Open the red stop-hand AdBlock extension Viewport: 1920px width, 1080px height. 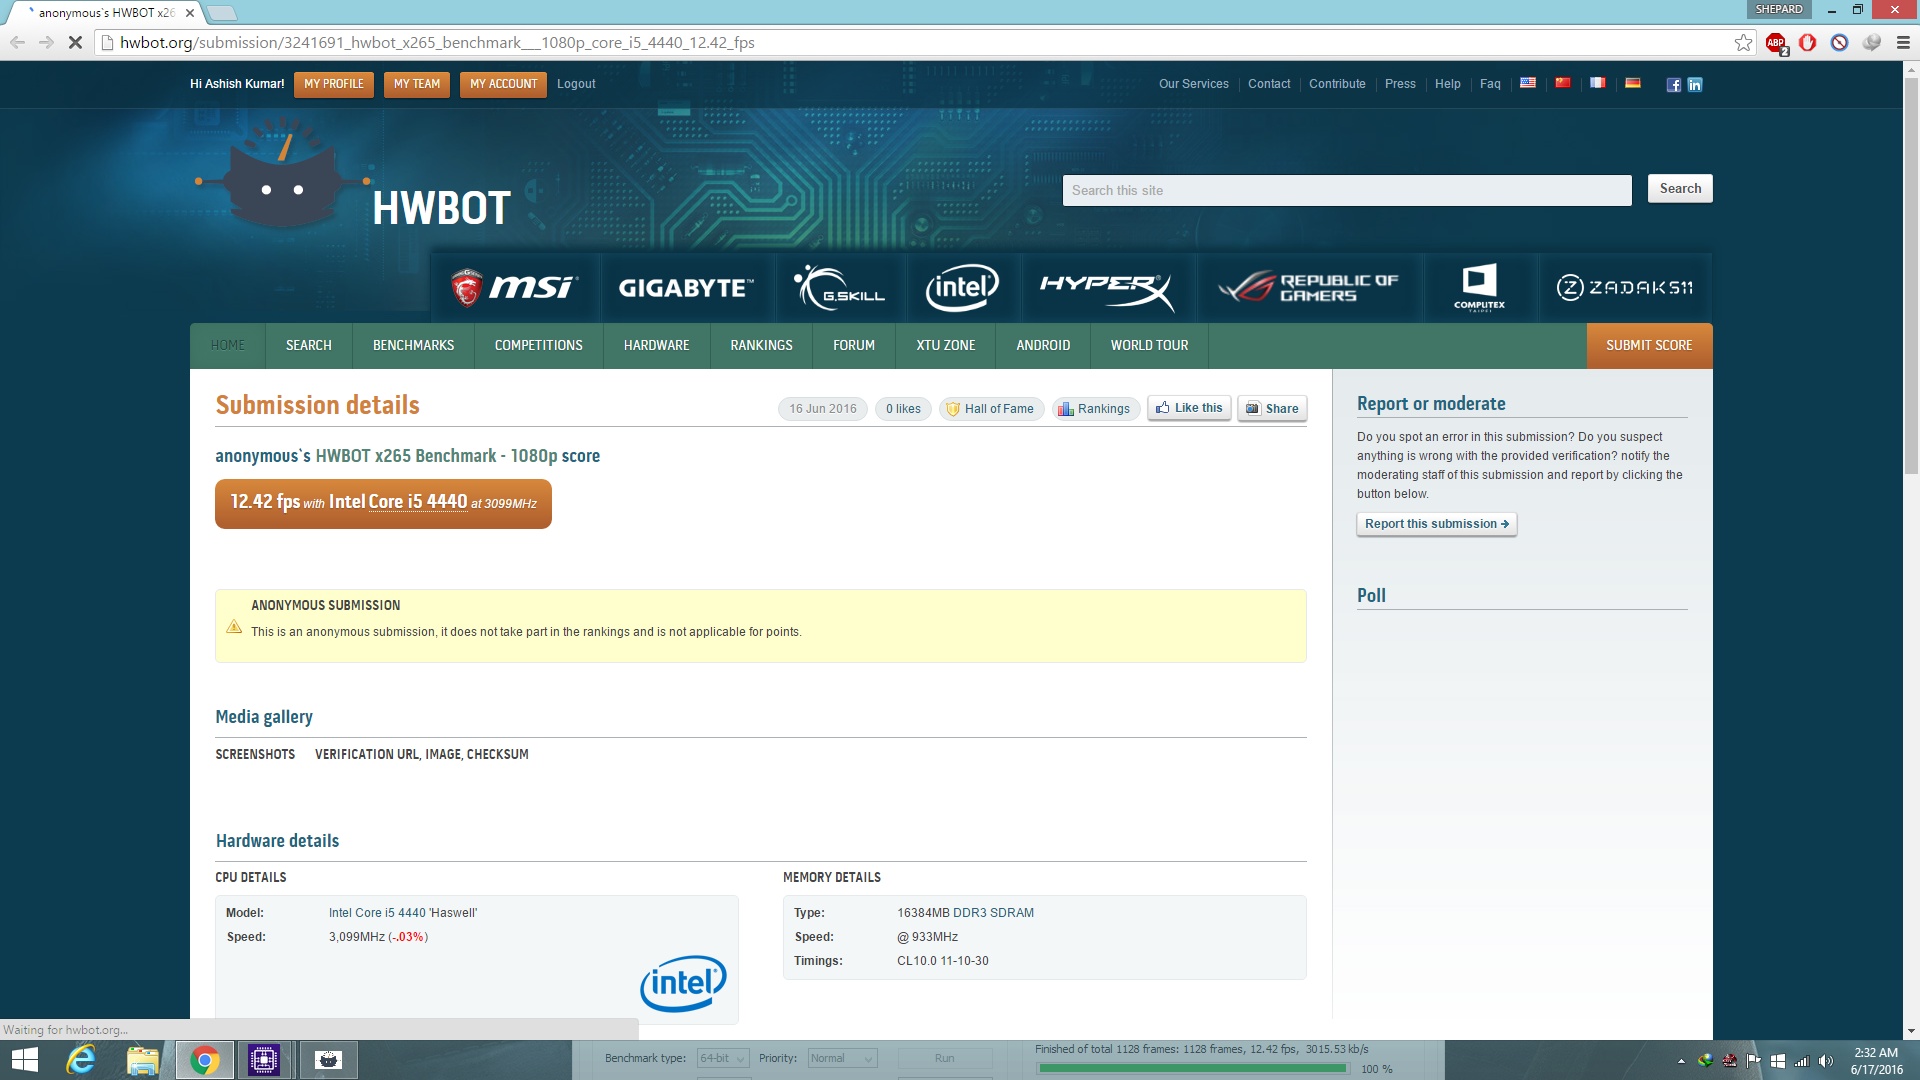pos(1807,42)
